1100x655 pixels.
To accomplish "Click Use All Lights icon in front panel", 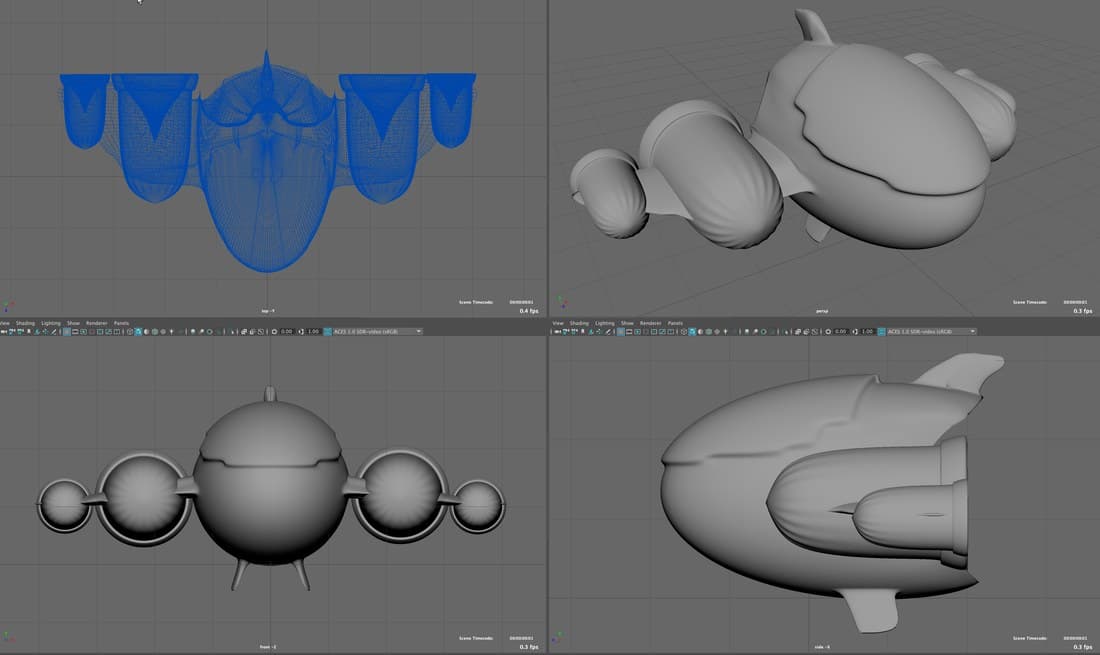I will (171, 332).
